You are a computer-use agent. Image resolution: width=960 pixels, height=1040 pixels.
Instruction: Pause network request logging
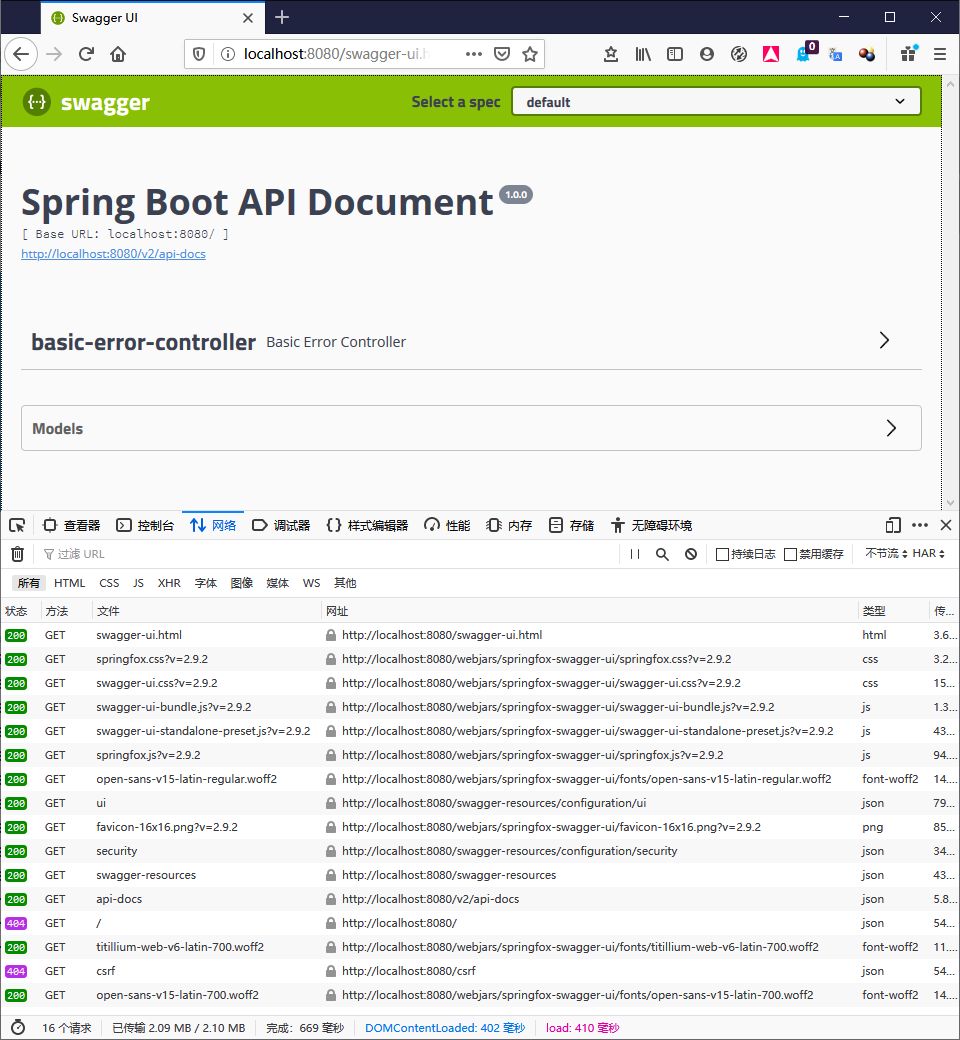(x=634, y=554)
